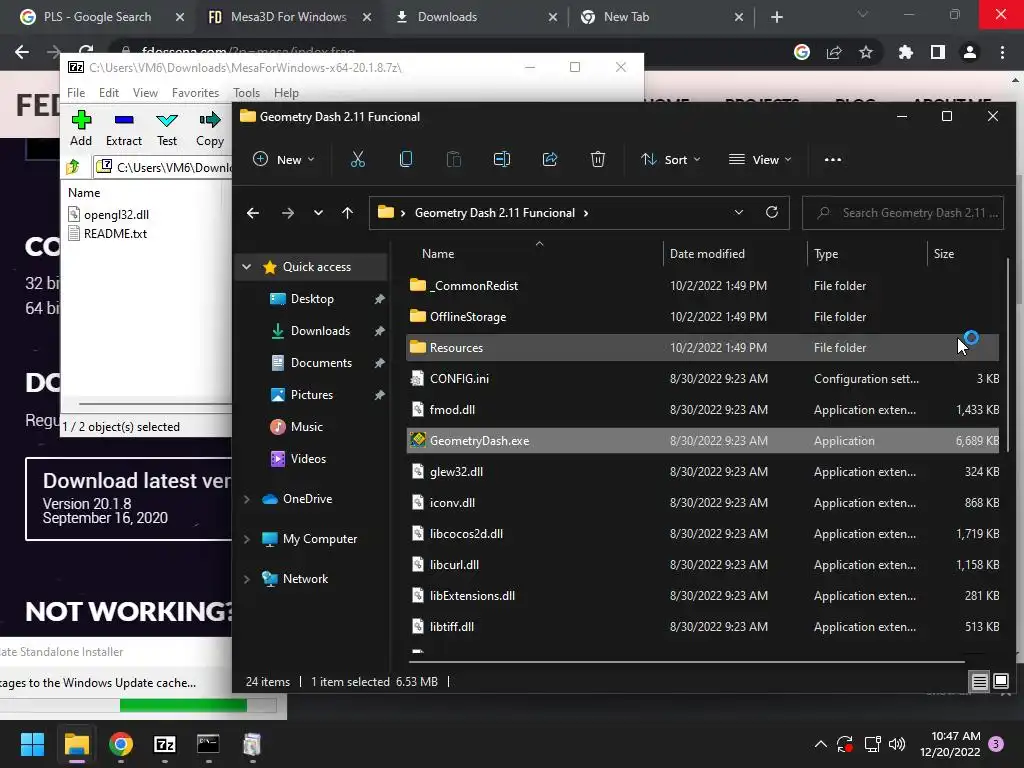
Task: Open the Sort dropdown in Explorer
Action: click(671, 159)
